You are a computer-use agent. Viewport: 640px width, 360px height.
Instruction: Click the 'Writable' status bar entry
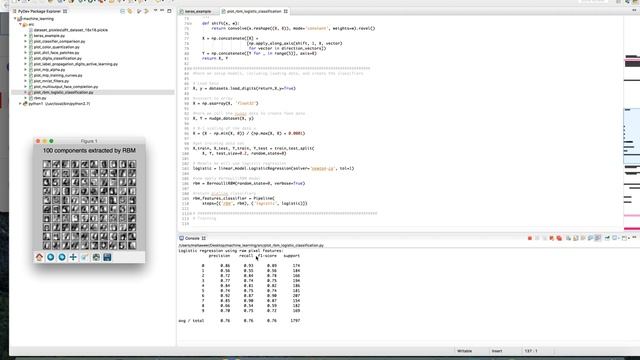point(464,351)
